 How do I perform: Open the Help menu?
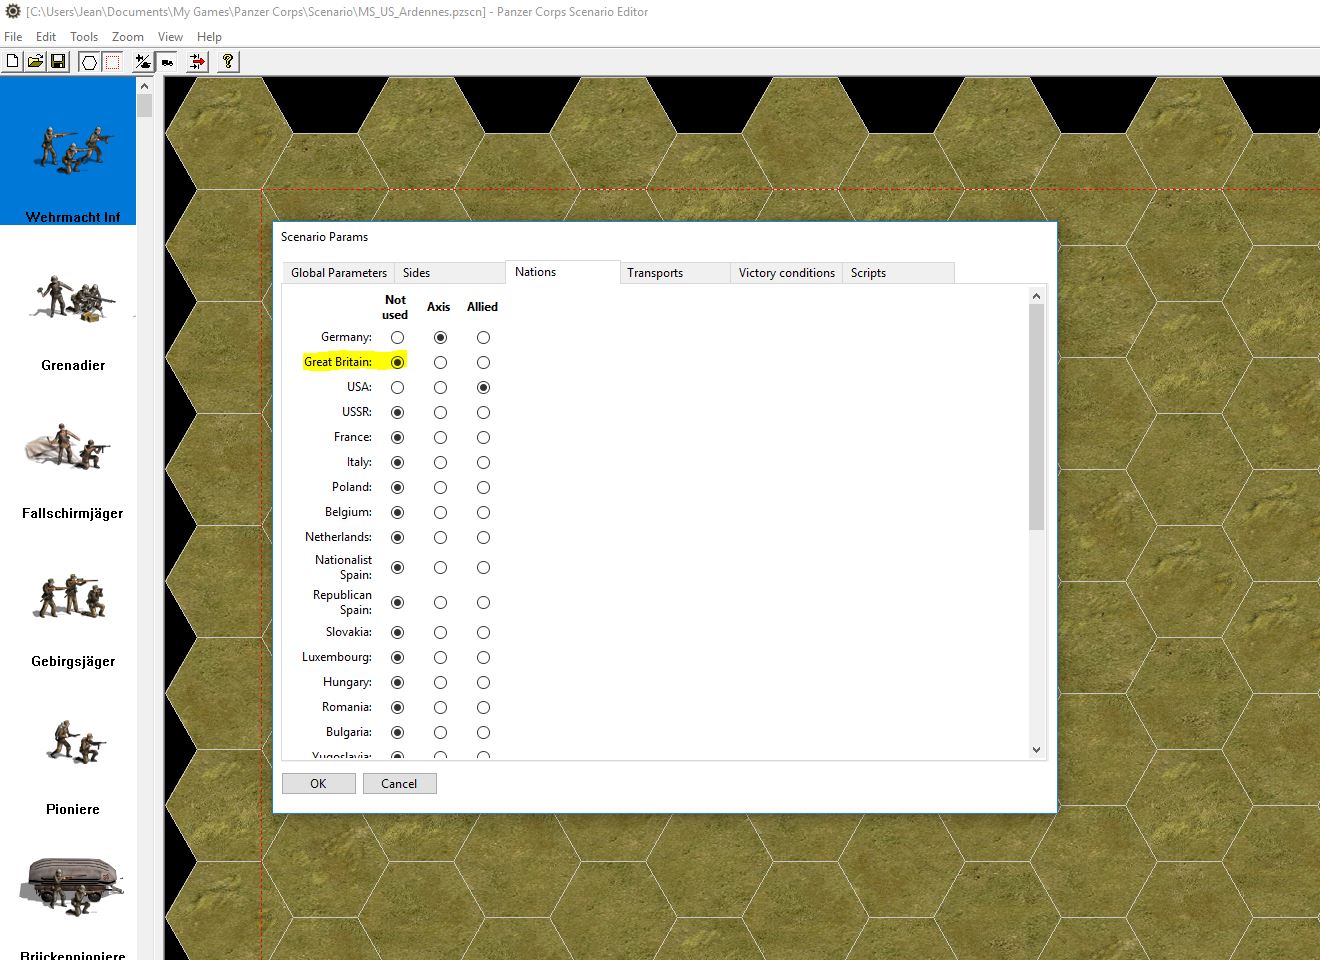point(209,37)
